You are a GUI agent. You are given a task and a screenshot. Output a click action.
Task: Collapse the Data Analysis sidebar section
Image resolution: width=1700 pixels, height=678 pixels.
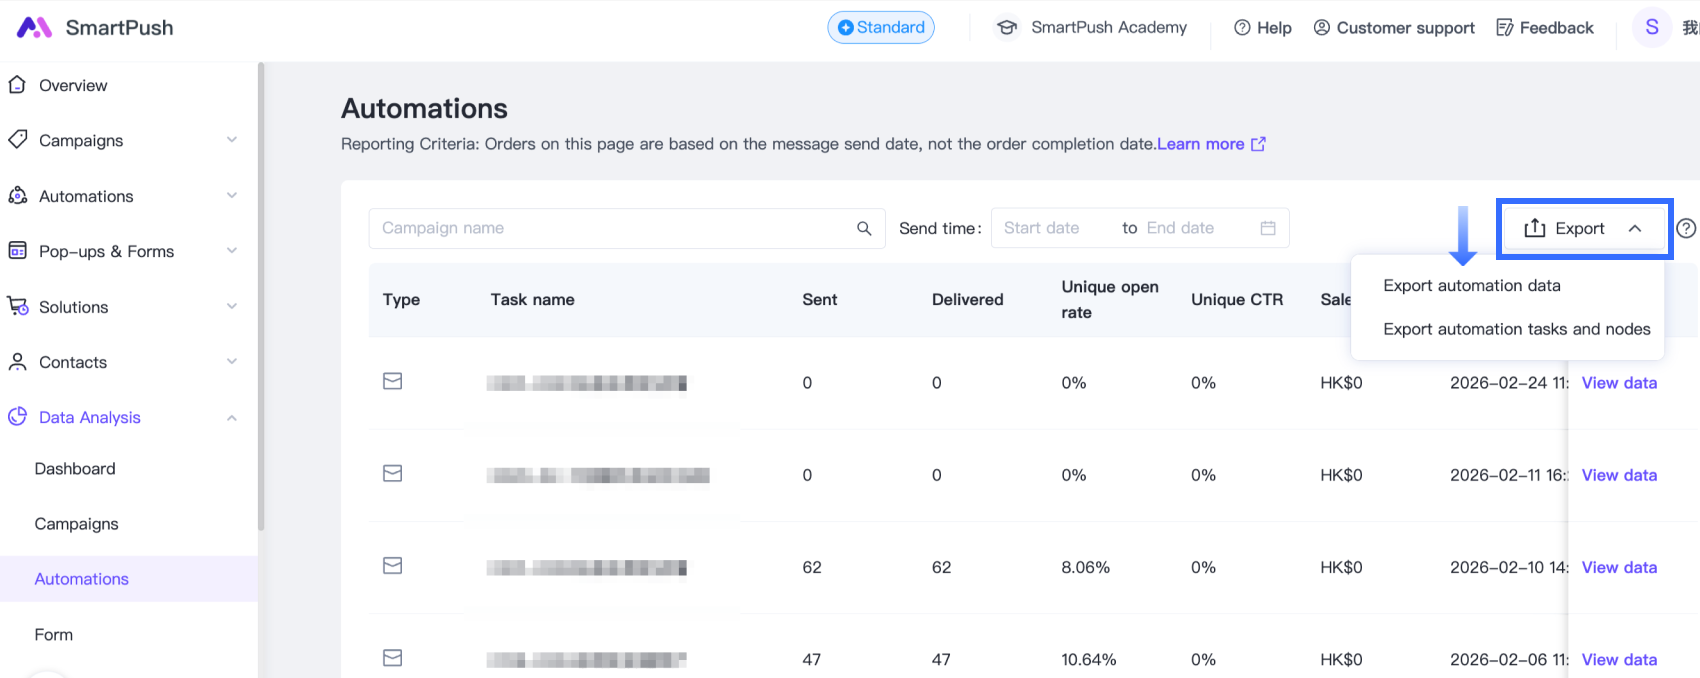tap(231, 418)
